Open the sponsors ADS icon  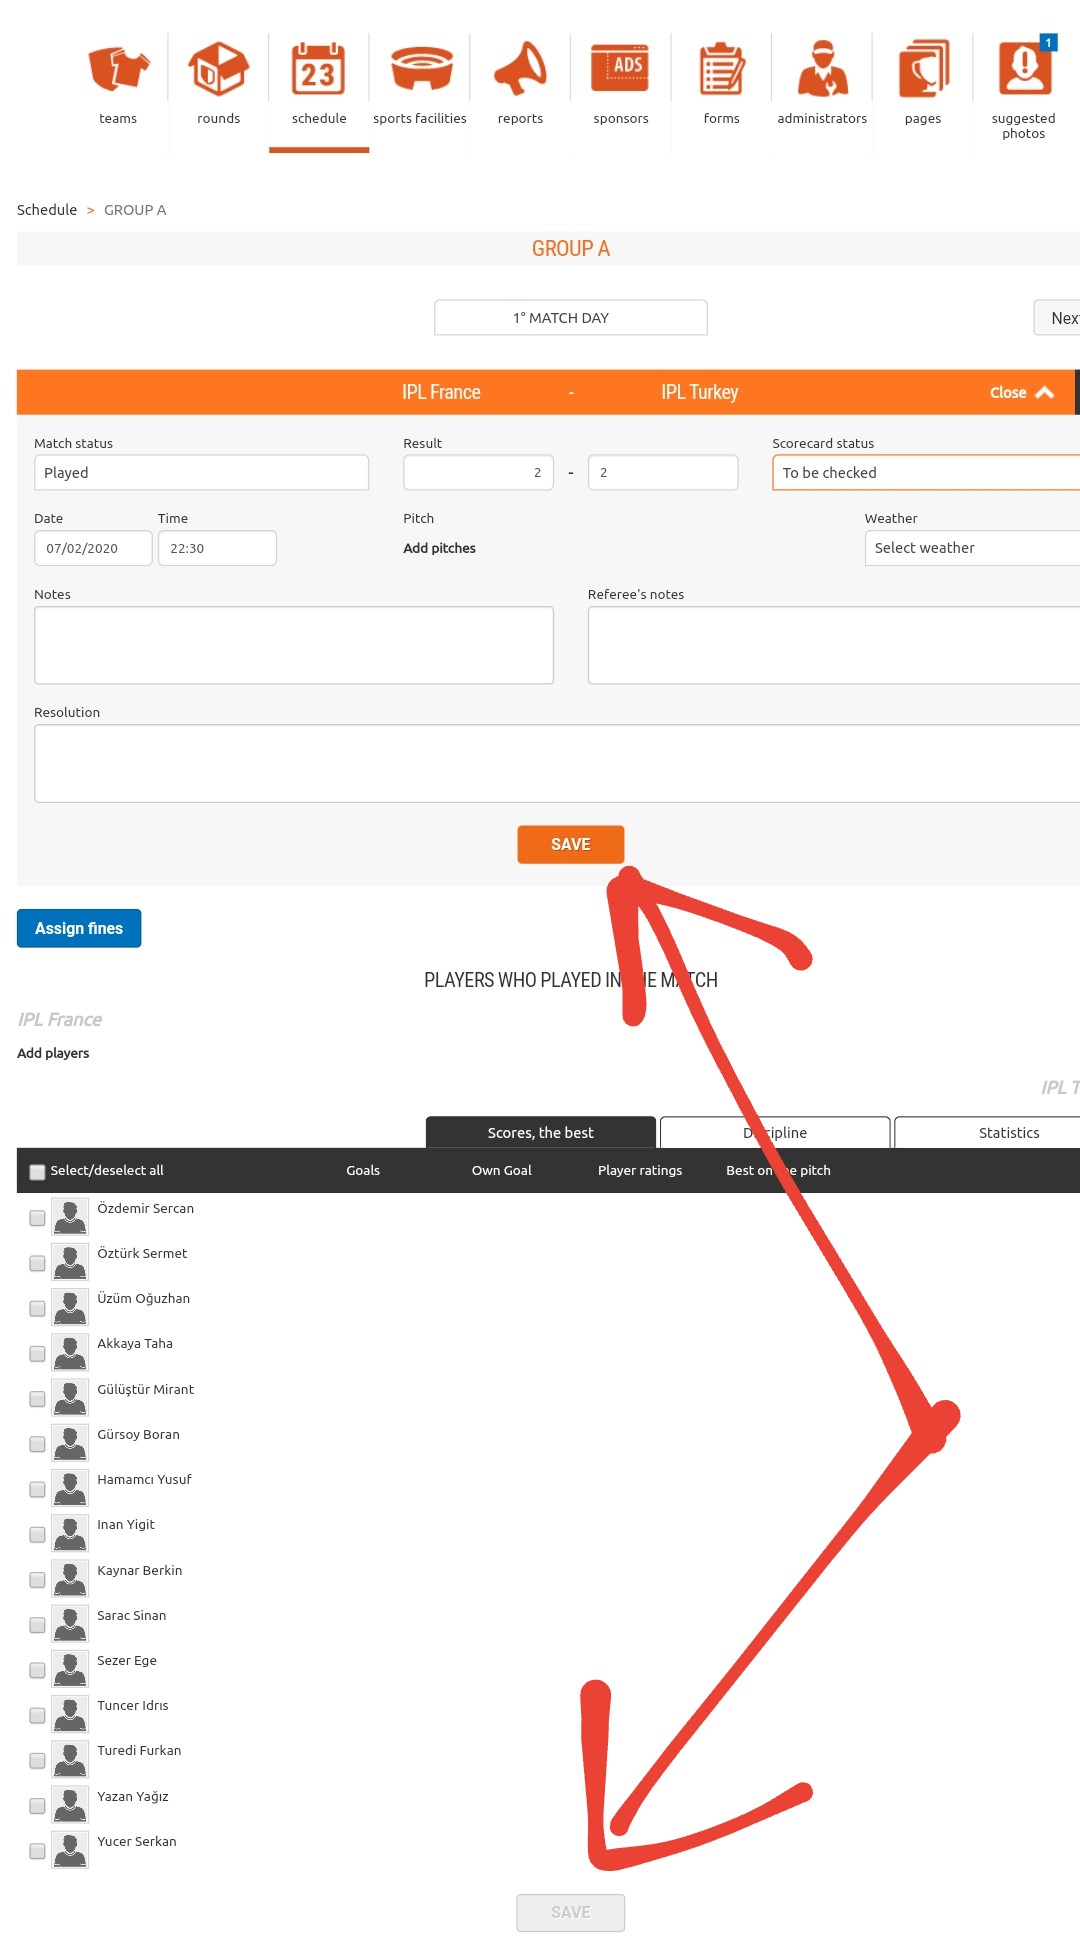(x=621, y=69)
